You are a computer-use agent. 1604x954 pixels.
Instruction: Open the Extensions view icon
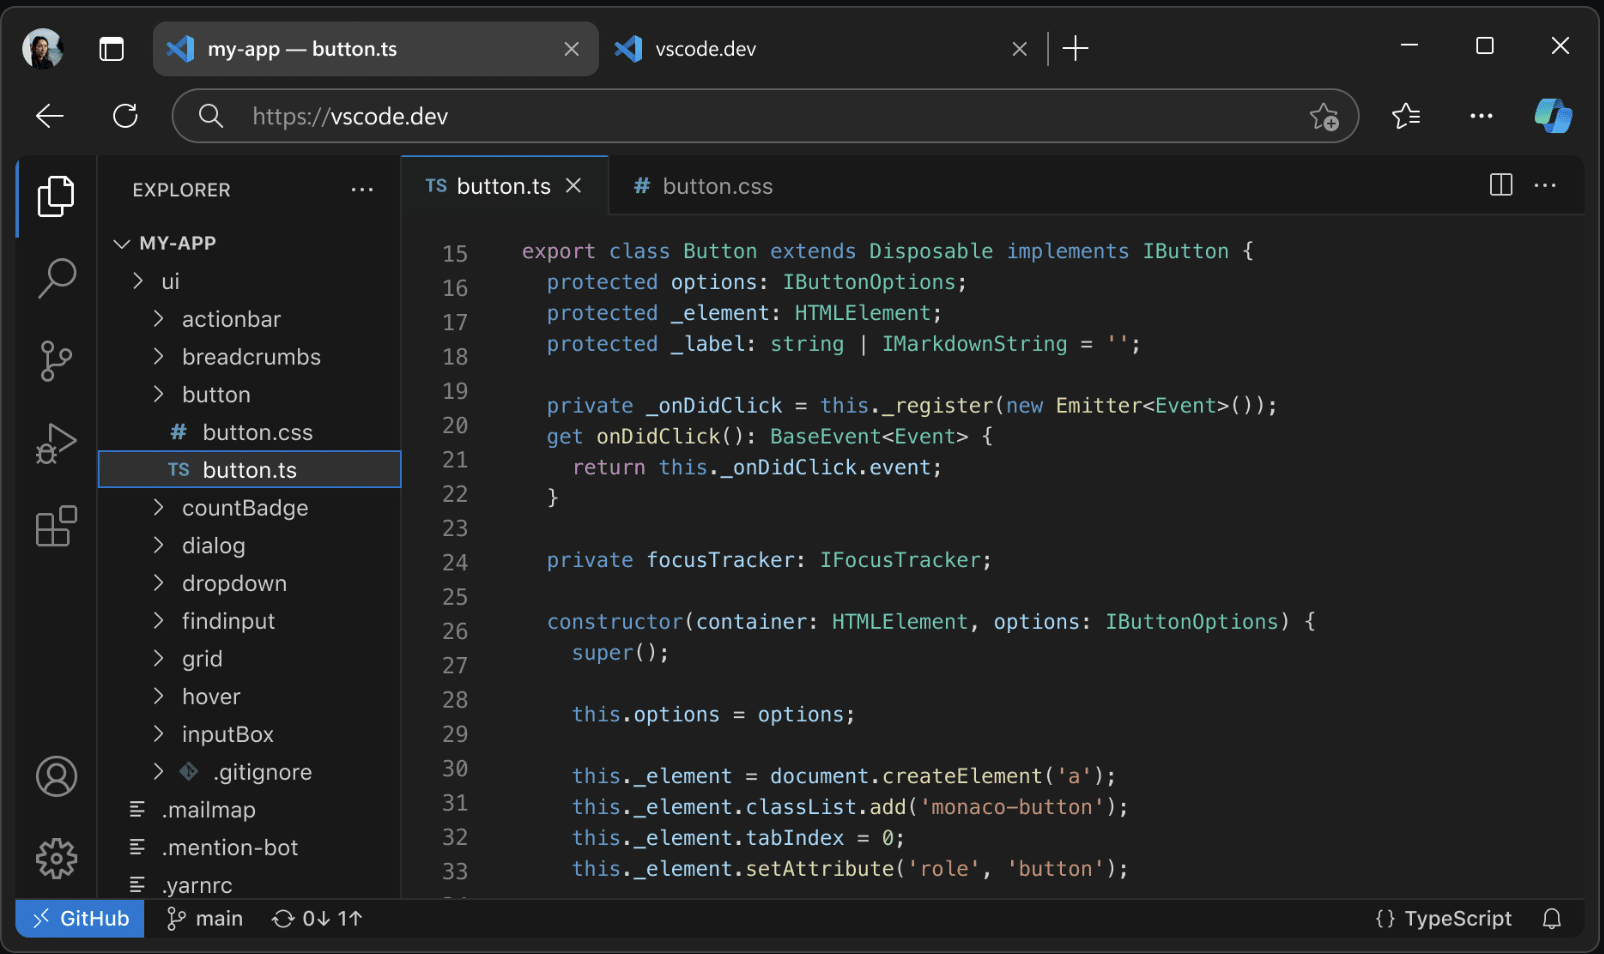tap(56, 526)
